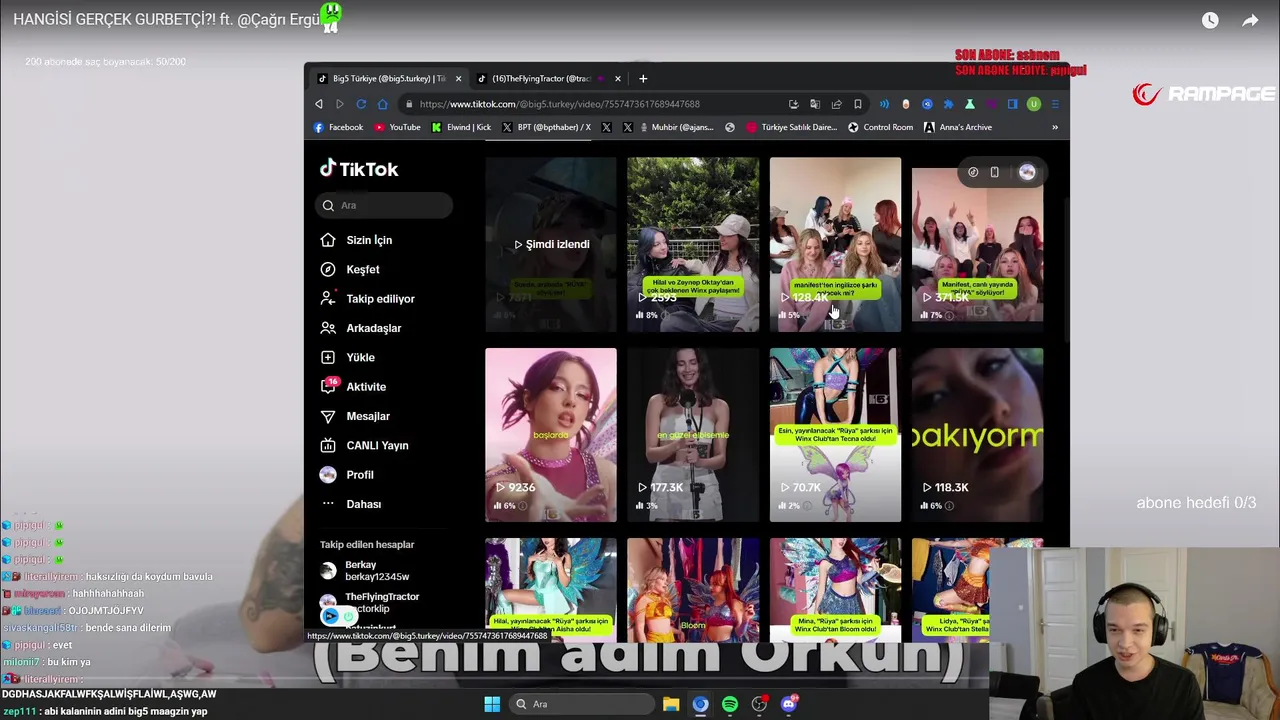Expand the bookmarks bar overflow chevron
This screenshot has height=720, width=1280.
tap(1054, 127)
